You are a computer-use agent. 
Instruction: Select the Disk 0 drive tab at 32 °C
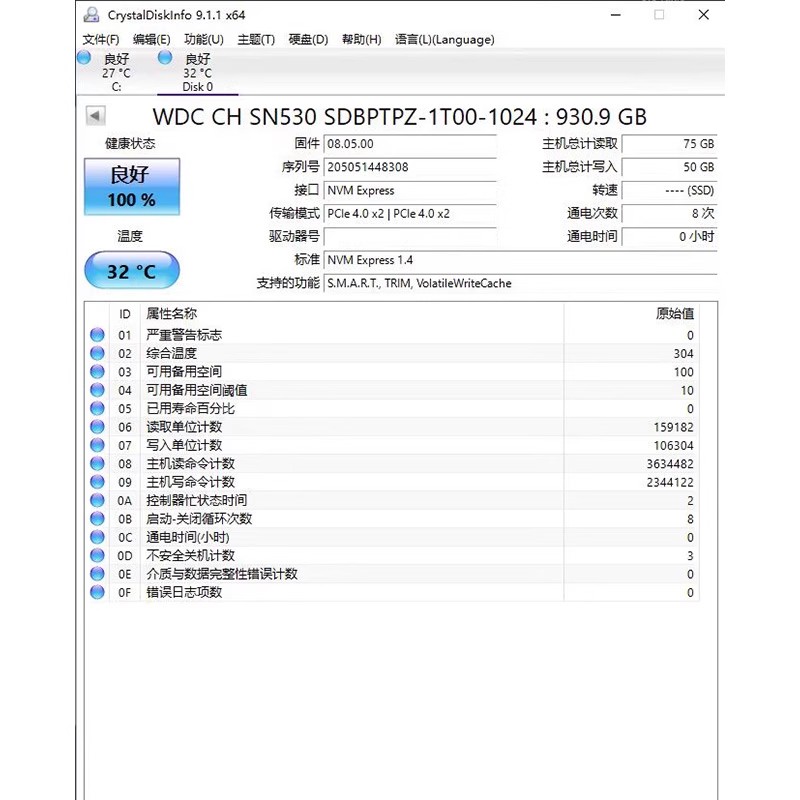(197, 72)
